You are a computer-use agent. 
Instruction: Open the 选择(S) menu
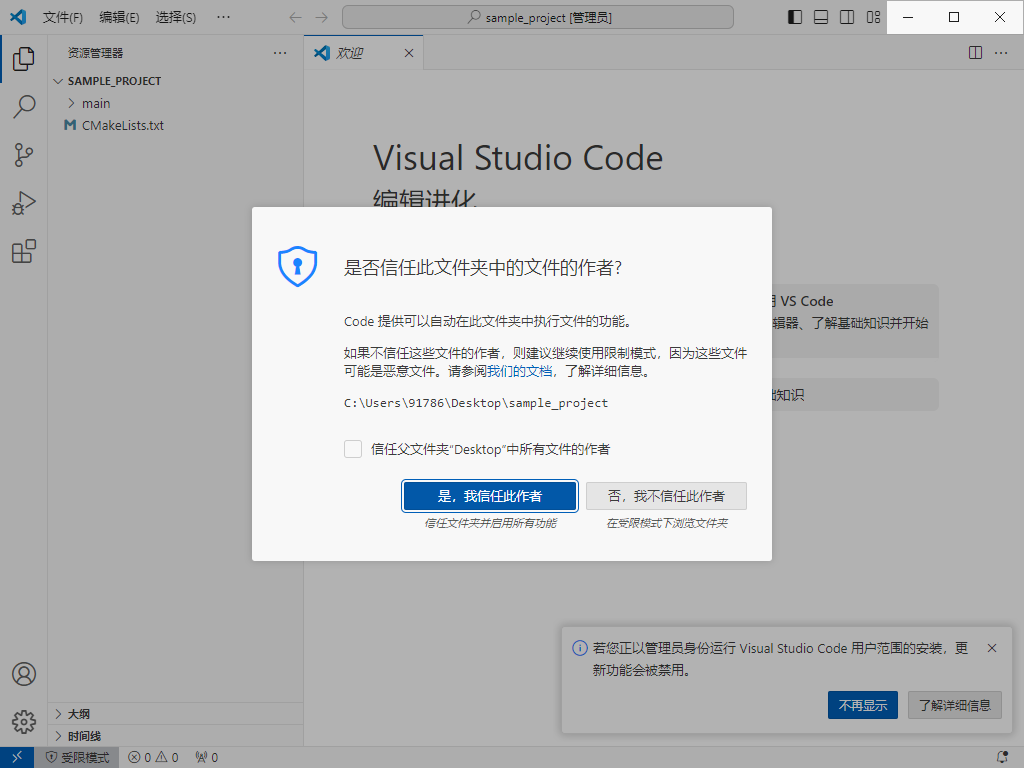click(176, 18)
